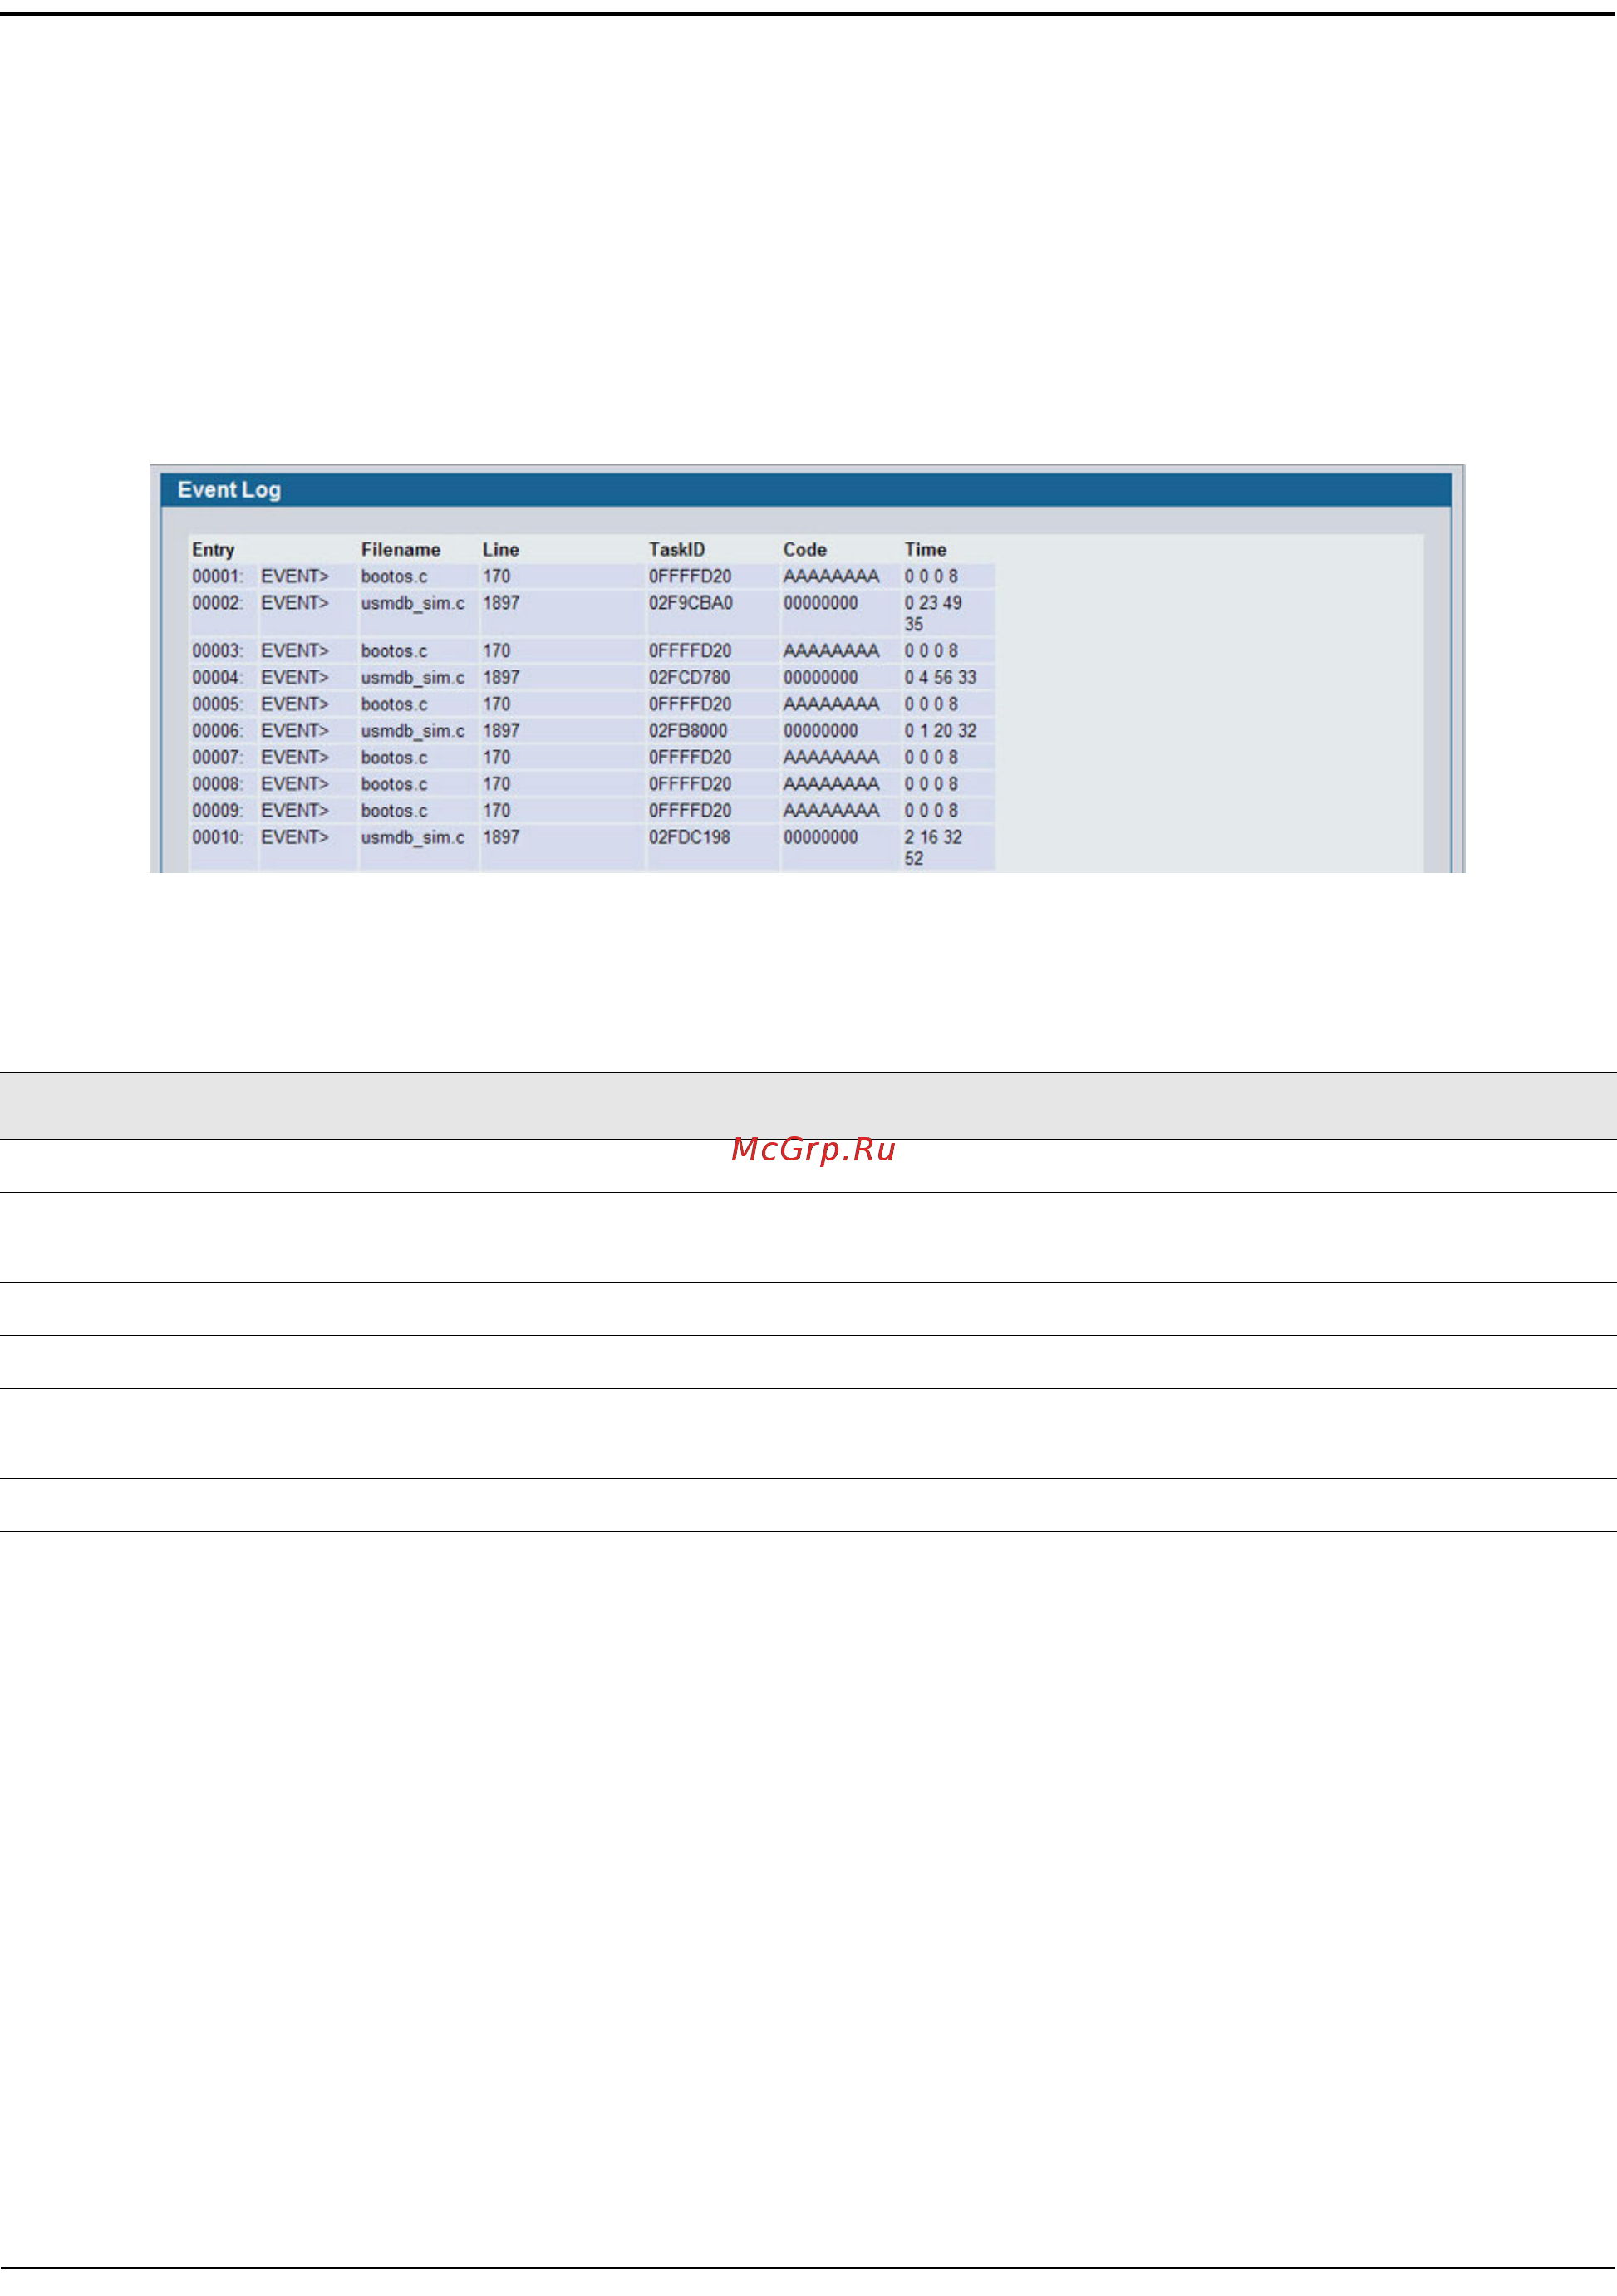Click TaskID value 02FDC198
1617x2296 pixels.
pos(689,837)
